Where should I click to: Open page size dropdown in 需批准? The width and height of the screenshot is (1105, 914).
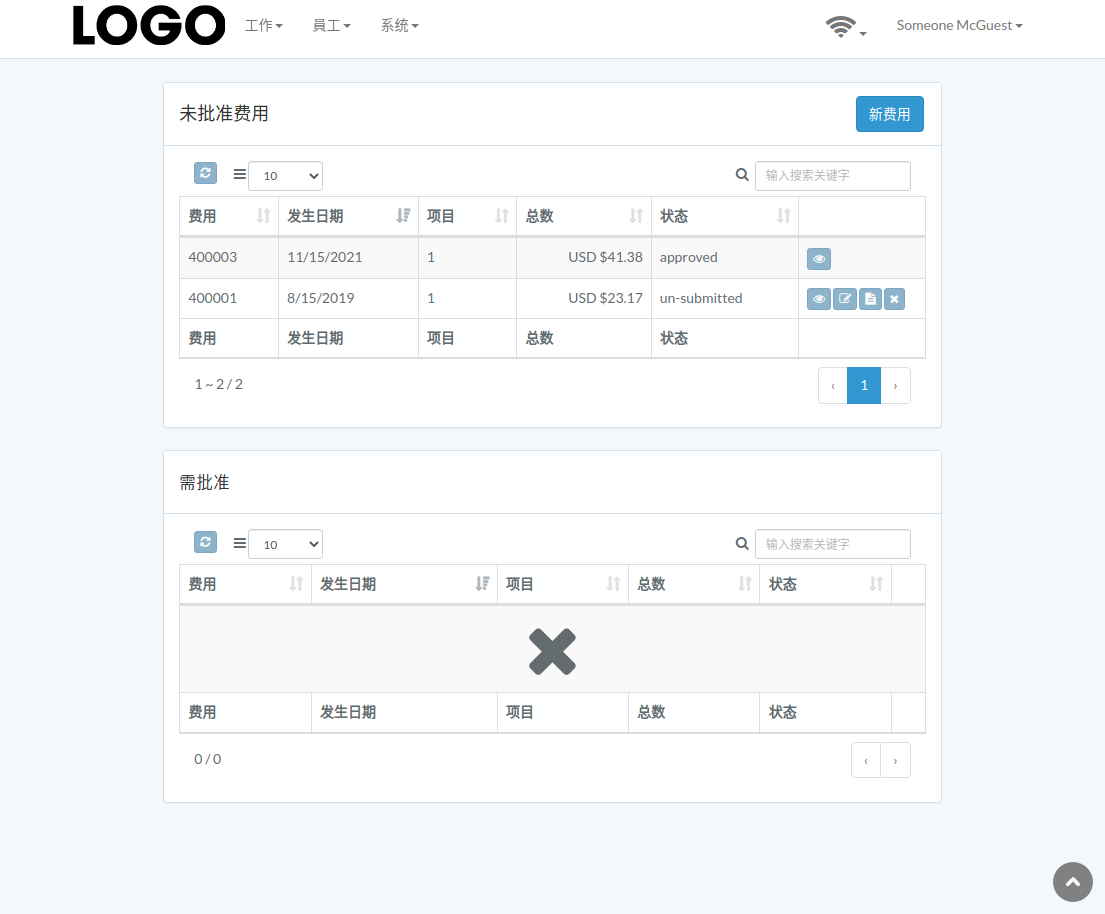285,544
